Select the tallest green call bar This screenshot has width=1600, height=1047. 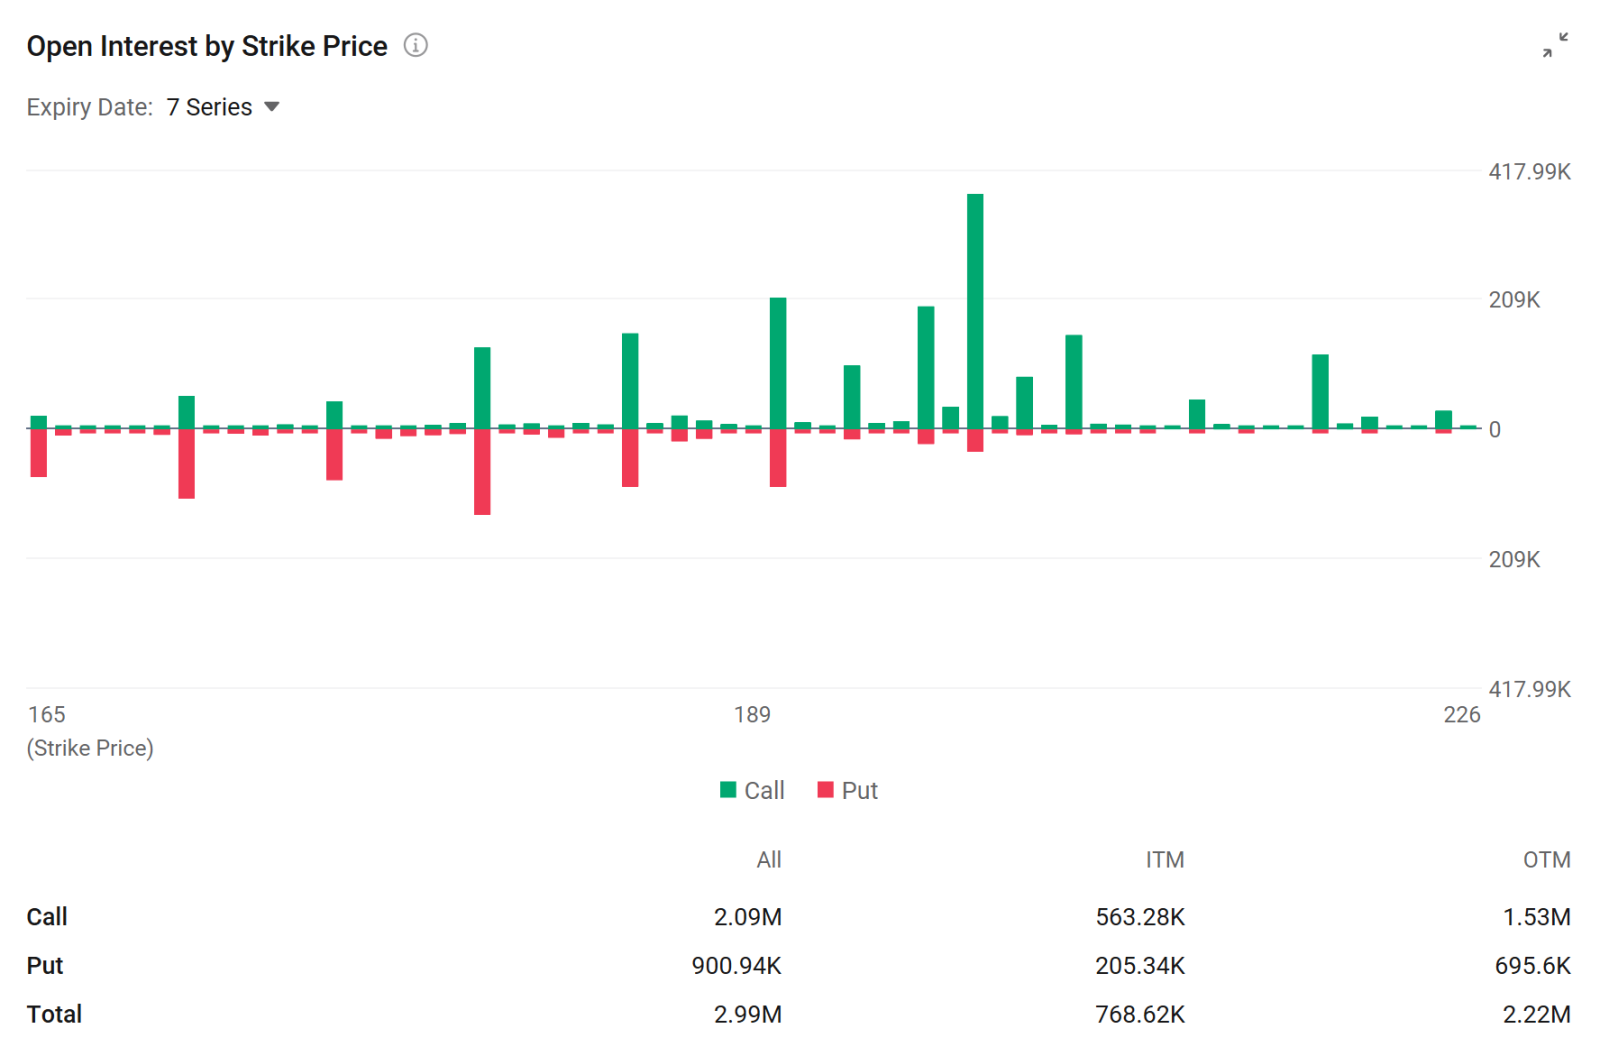click(x=975, y=311)
